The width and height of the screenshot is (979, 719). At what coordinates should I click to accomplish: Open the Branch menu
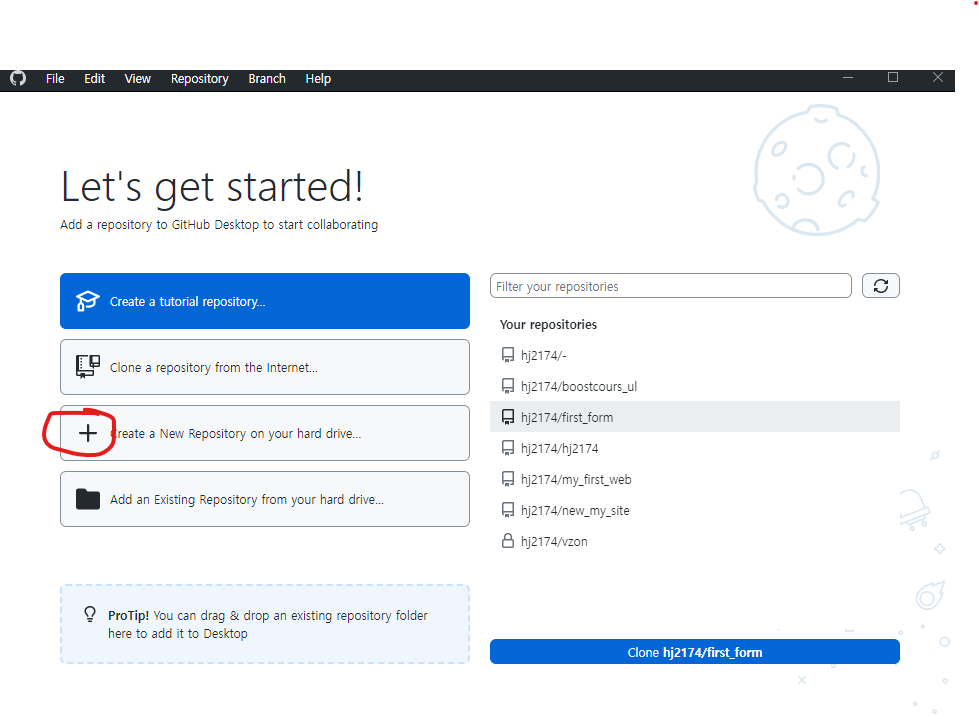(x=267, y=79)
